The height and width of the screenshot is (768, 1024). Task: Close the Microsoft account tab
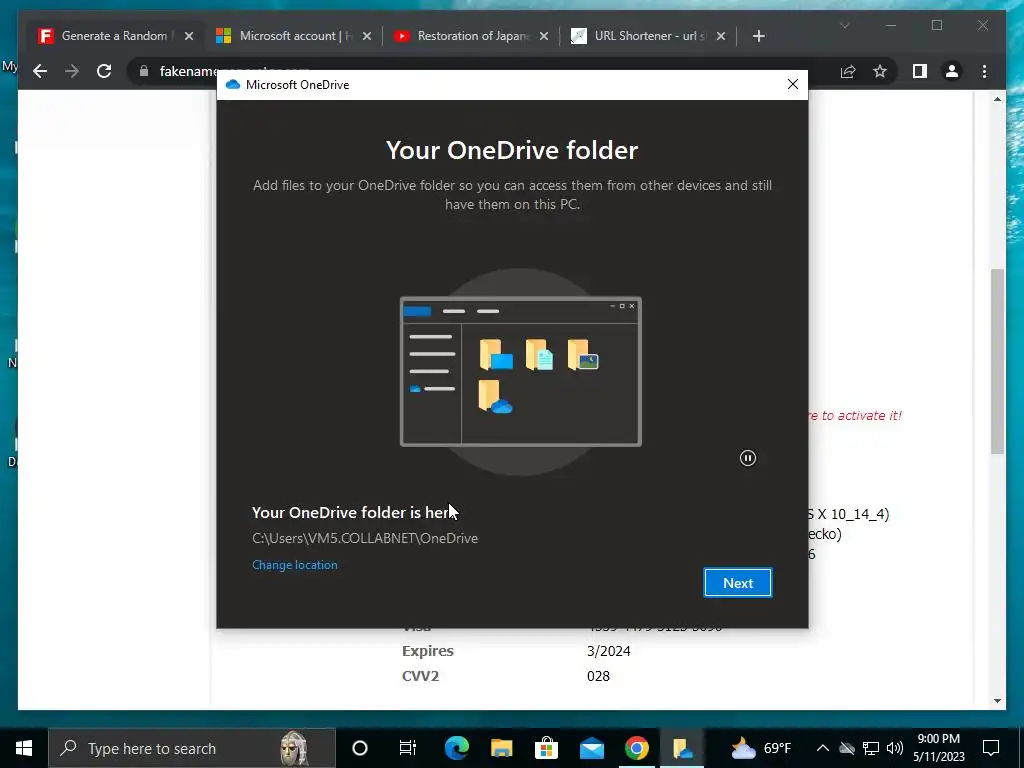[366, 36]
